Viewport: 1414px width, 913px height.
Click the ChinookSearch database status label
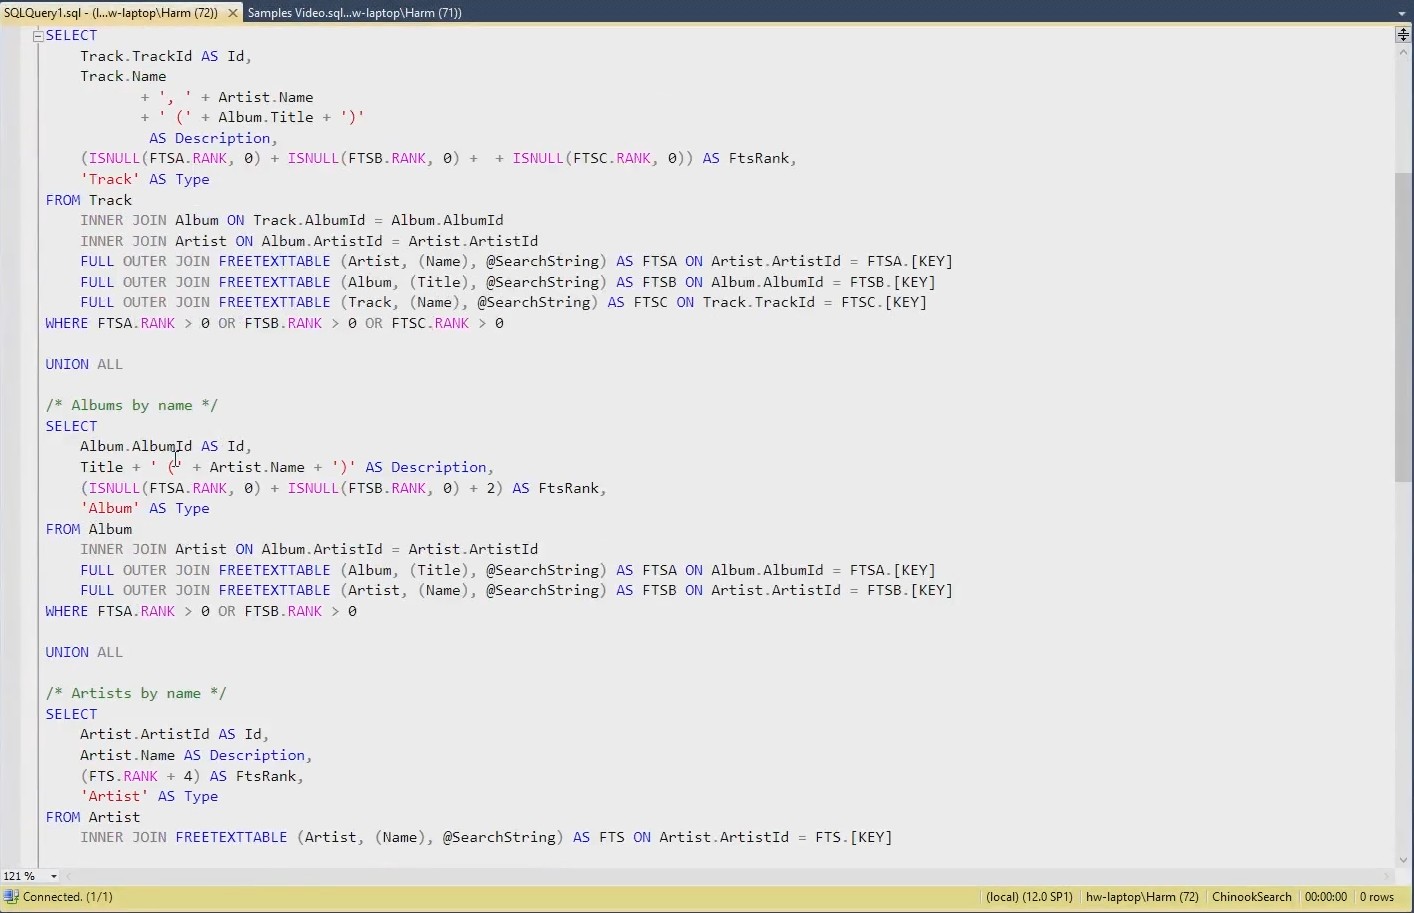pyautogui.click(x=1251, y=897)
